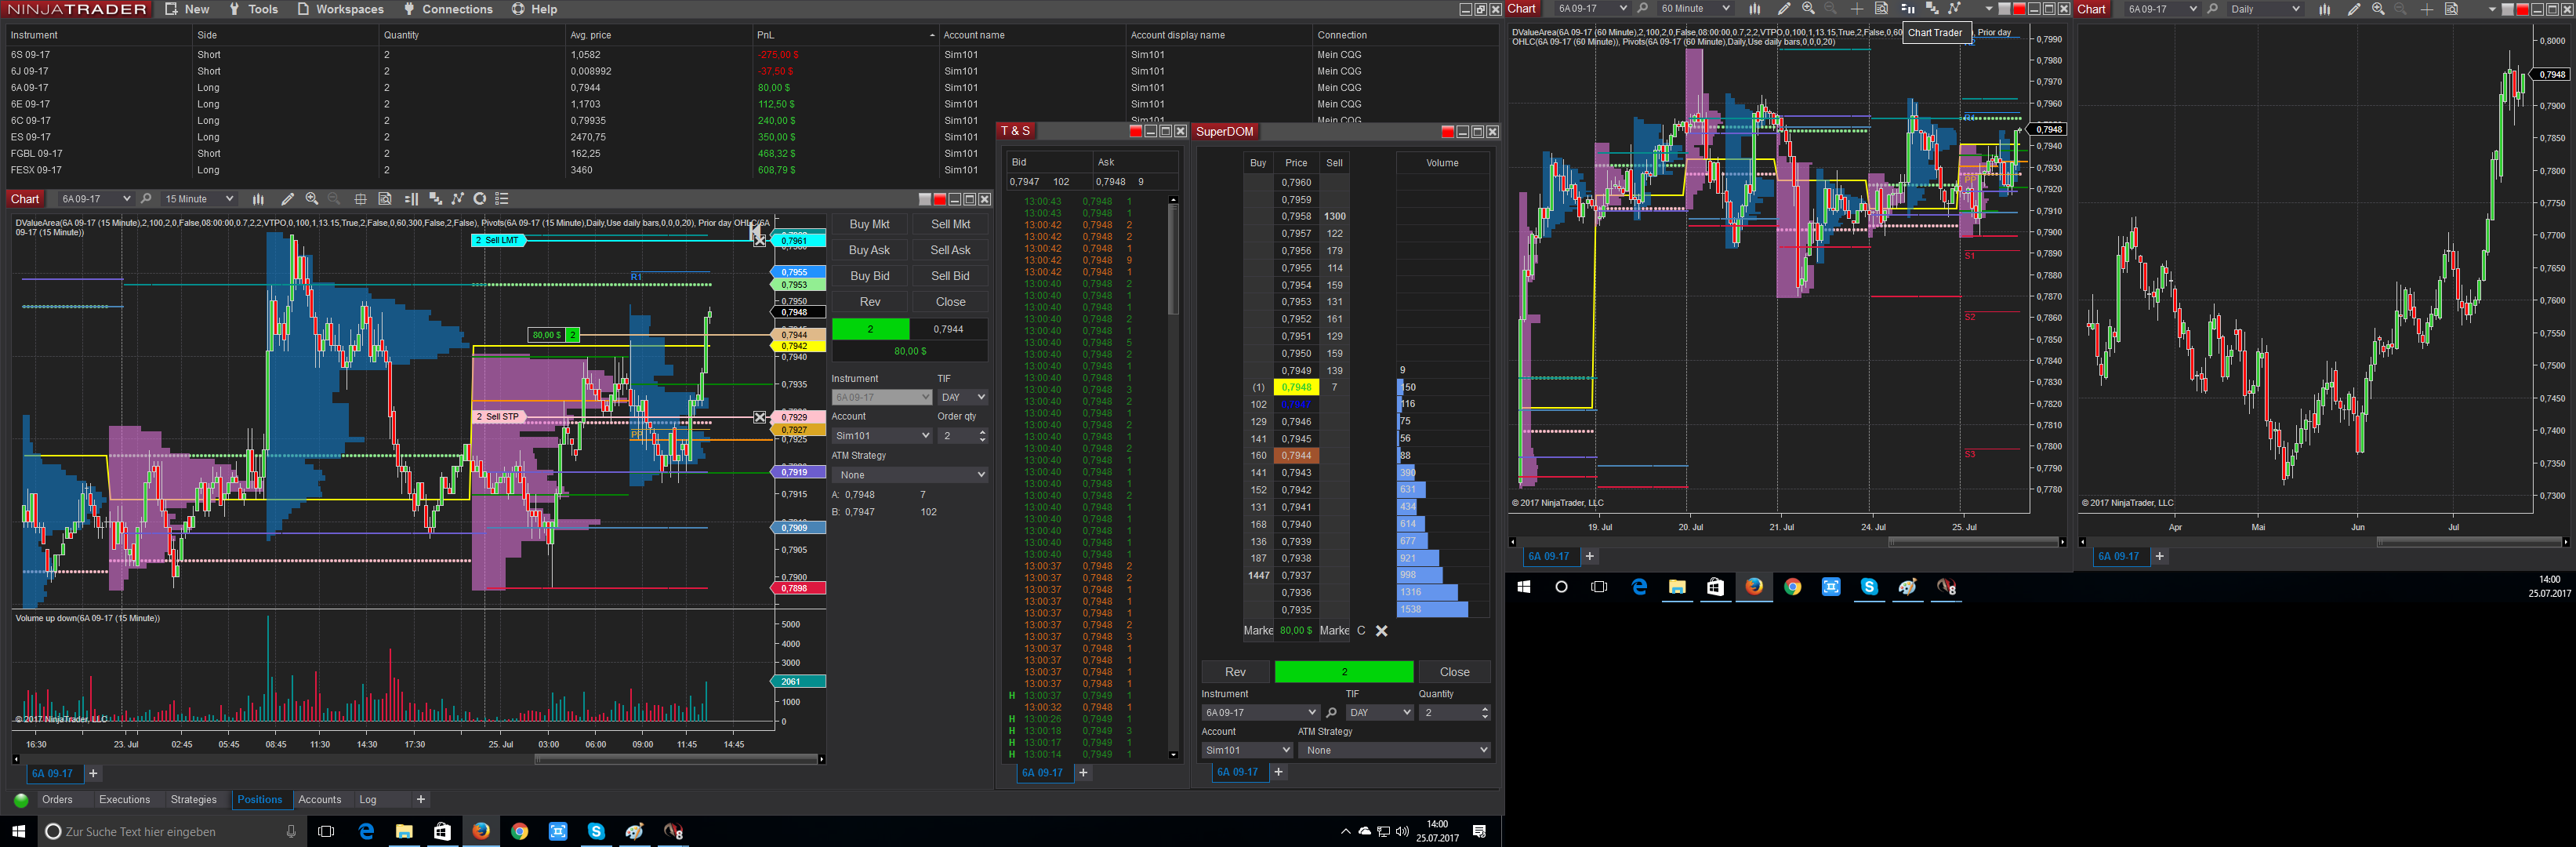Open Firefox from the left taskbar
2576x847 pixels.
(480, 831)
